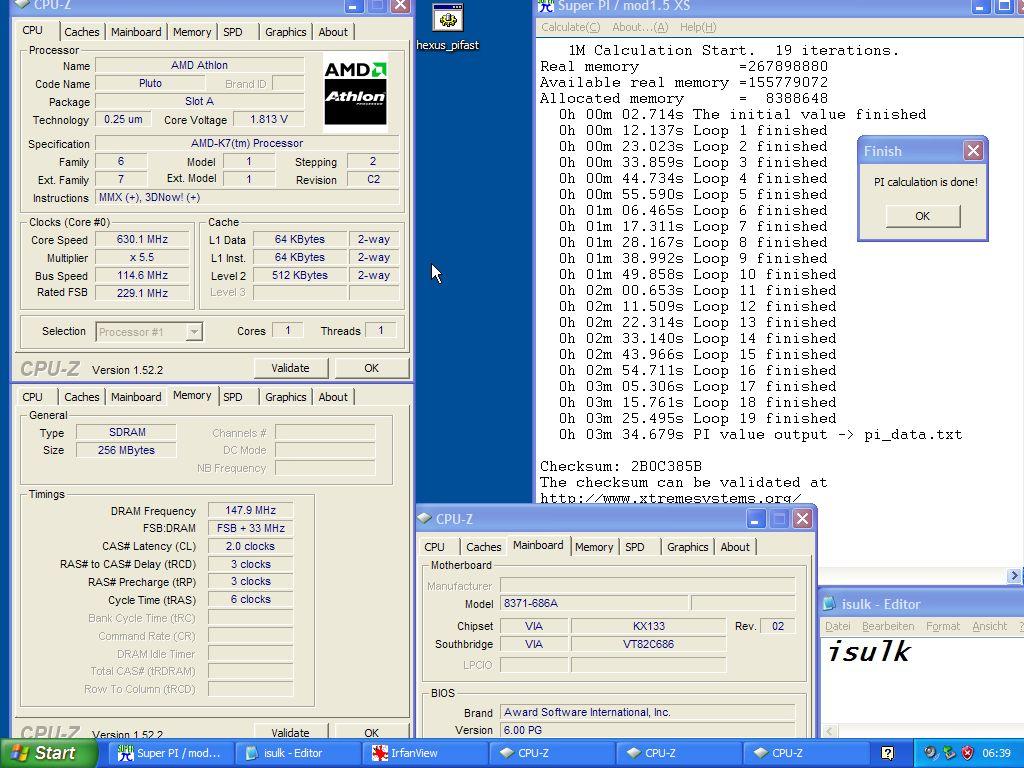Click OK in the Memory CPU-Z window
1024x768 pixels.
[x=372, y=732]
